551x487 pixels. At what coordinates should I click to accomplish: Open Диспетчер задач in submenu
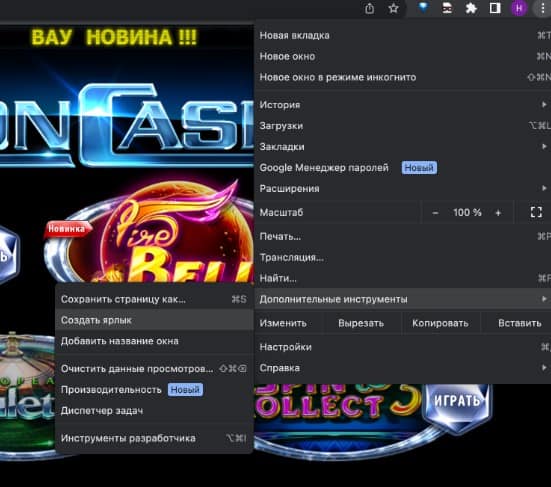tap(154, 410)
